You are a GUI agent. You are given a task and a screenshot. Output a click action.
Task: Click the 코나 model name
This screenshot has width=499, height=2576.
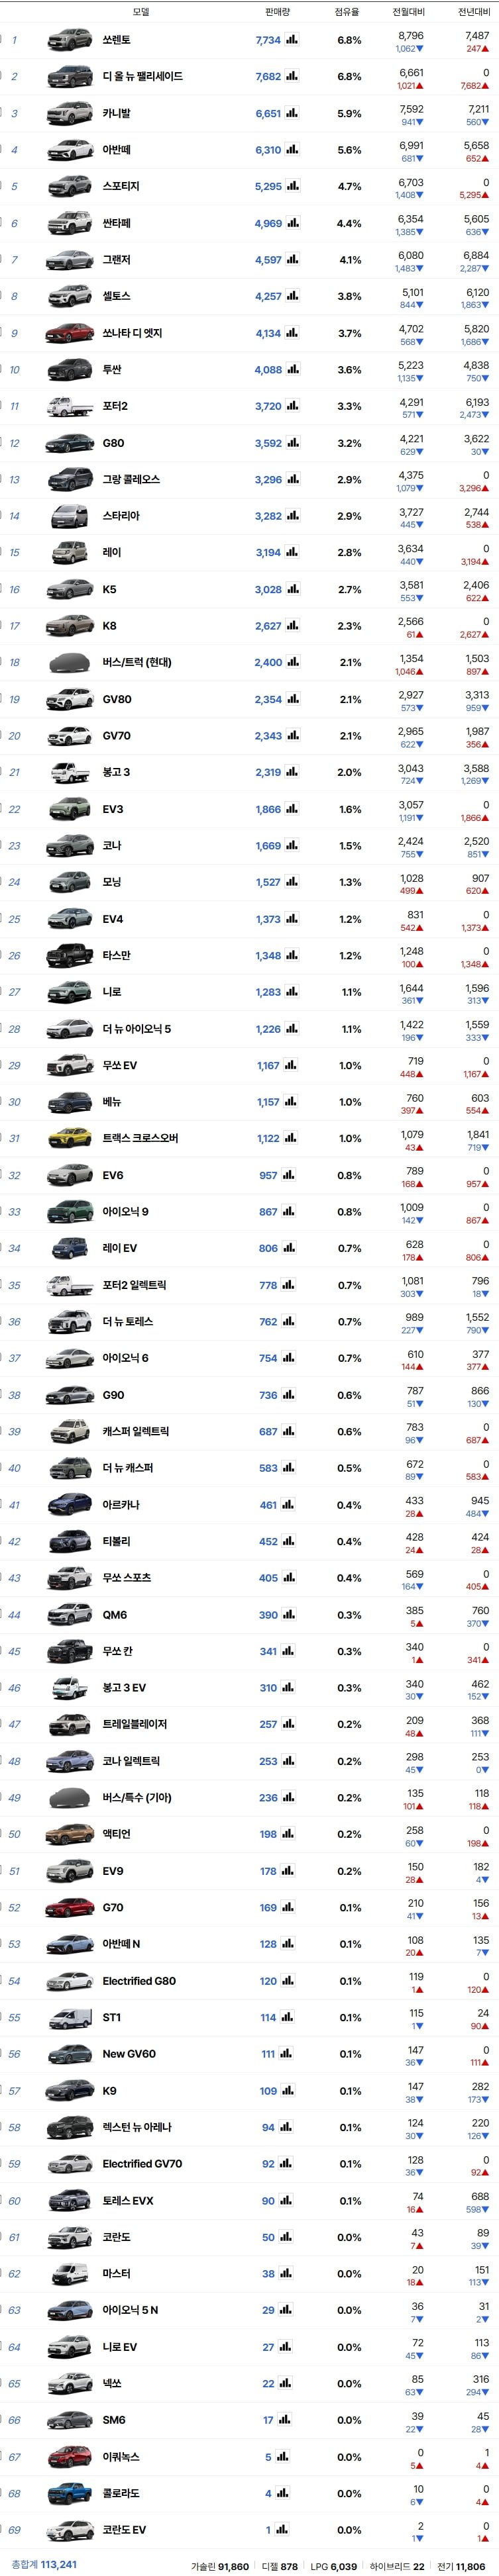(112, 846)
